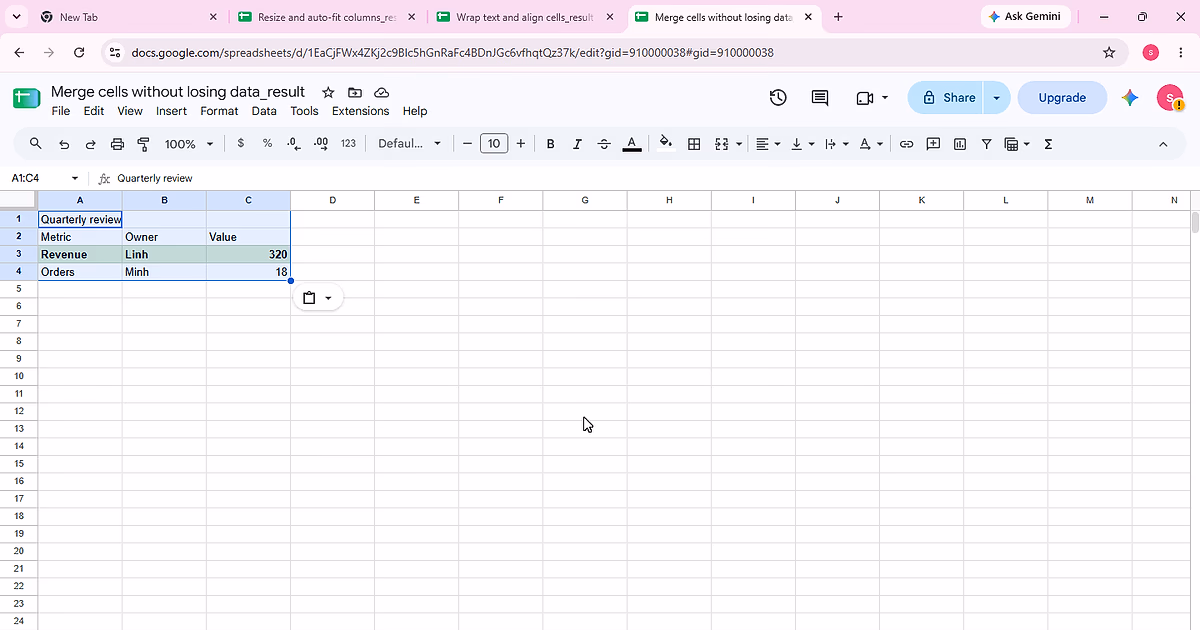Hide the menus with collapse chevron

pos(1163,144)
